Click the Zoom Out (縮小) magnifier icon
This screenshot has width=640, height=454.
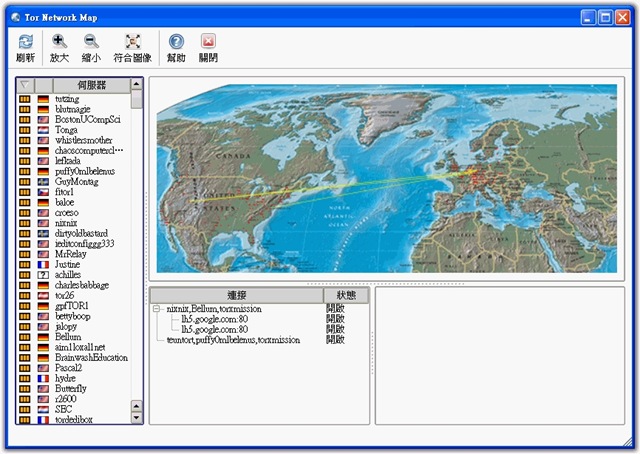click(x=91, y=42)
